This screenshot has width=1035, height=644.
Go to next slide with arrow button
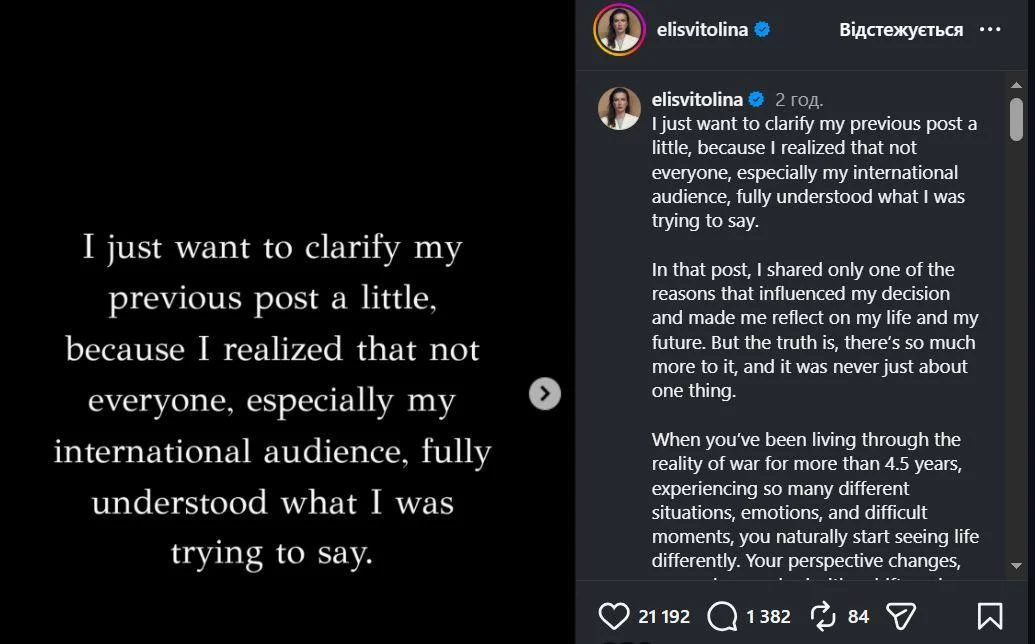coord(545,394)
